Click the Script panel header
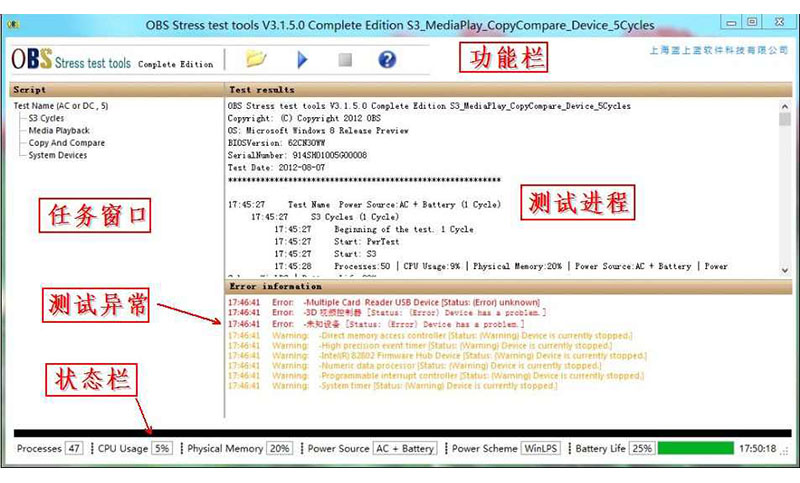The height and width of the screenshot is (483, 800). click(117, 90)
